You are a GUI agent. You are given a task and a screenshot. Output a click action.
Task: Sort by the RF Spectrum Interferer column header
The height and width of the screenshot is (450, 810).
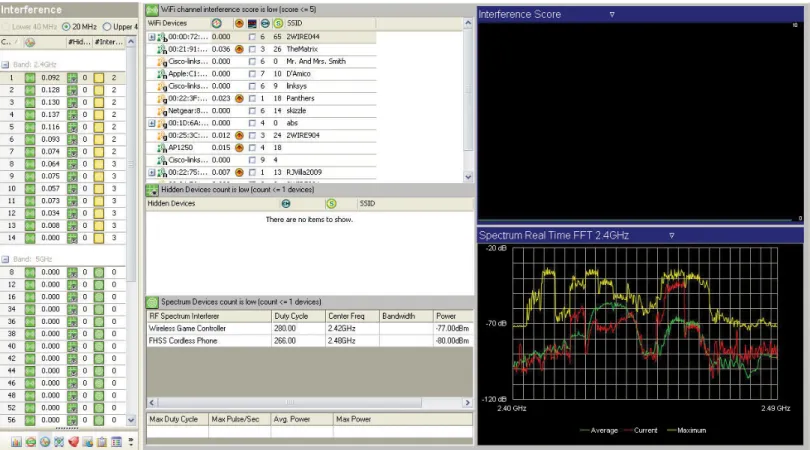tap(209, 316)
